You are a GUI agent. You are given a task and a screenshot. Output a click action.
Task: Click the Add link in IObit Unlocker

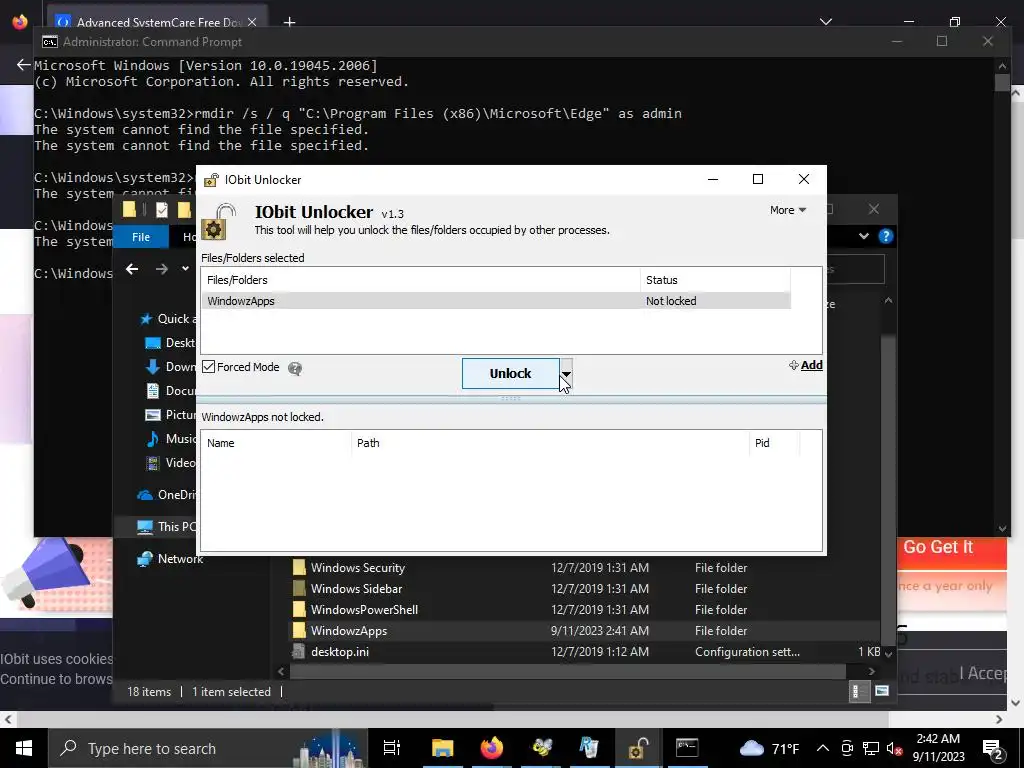coord(805,365)
